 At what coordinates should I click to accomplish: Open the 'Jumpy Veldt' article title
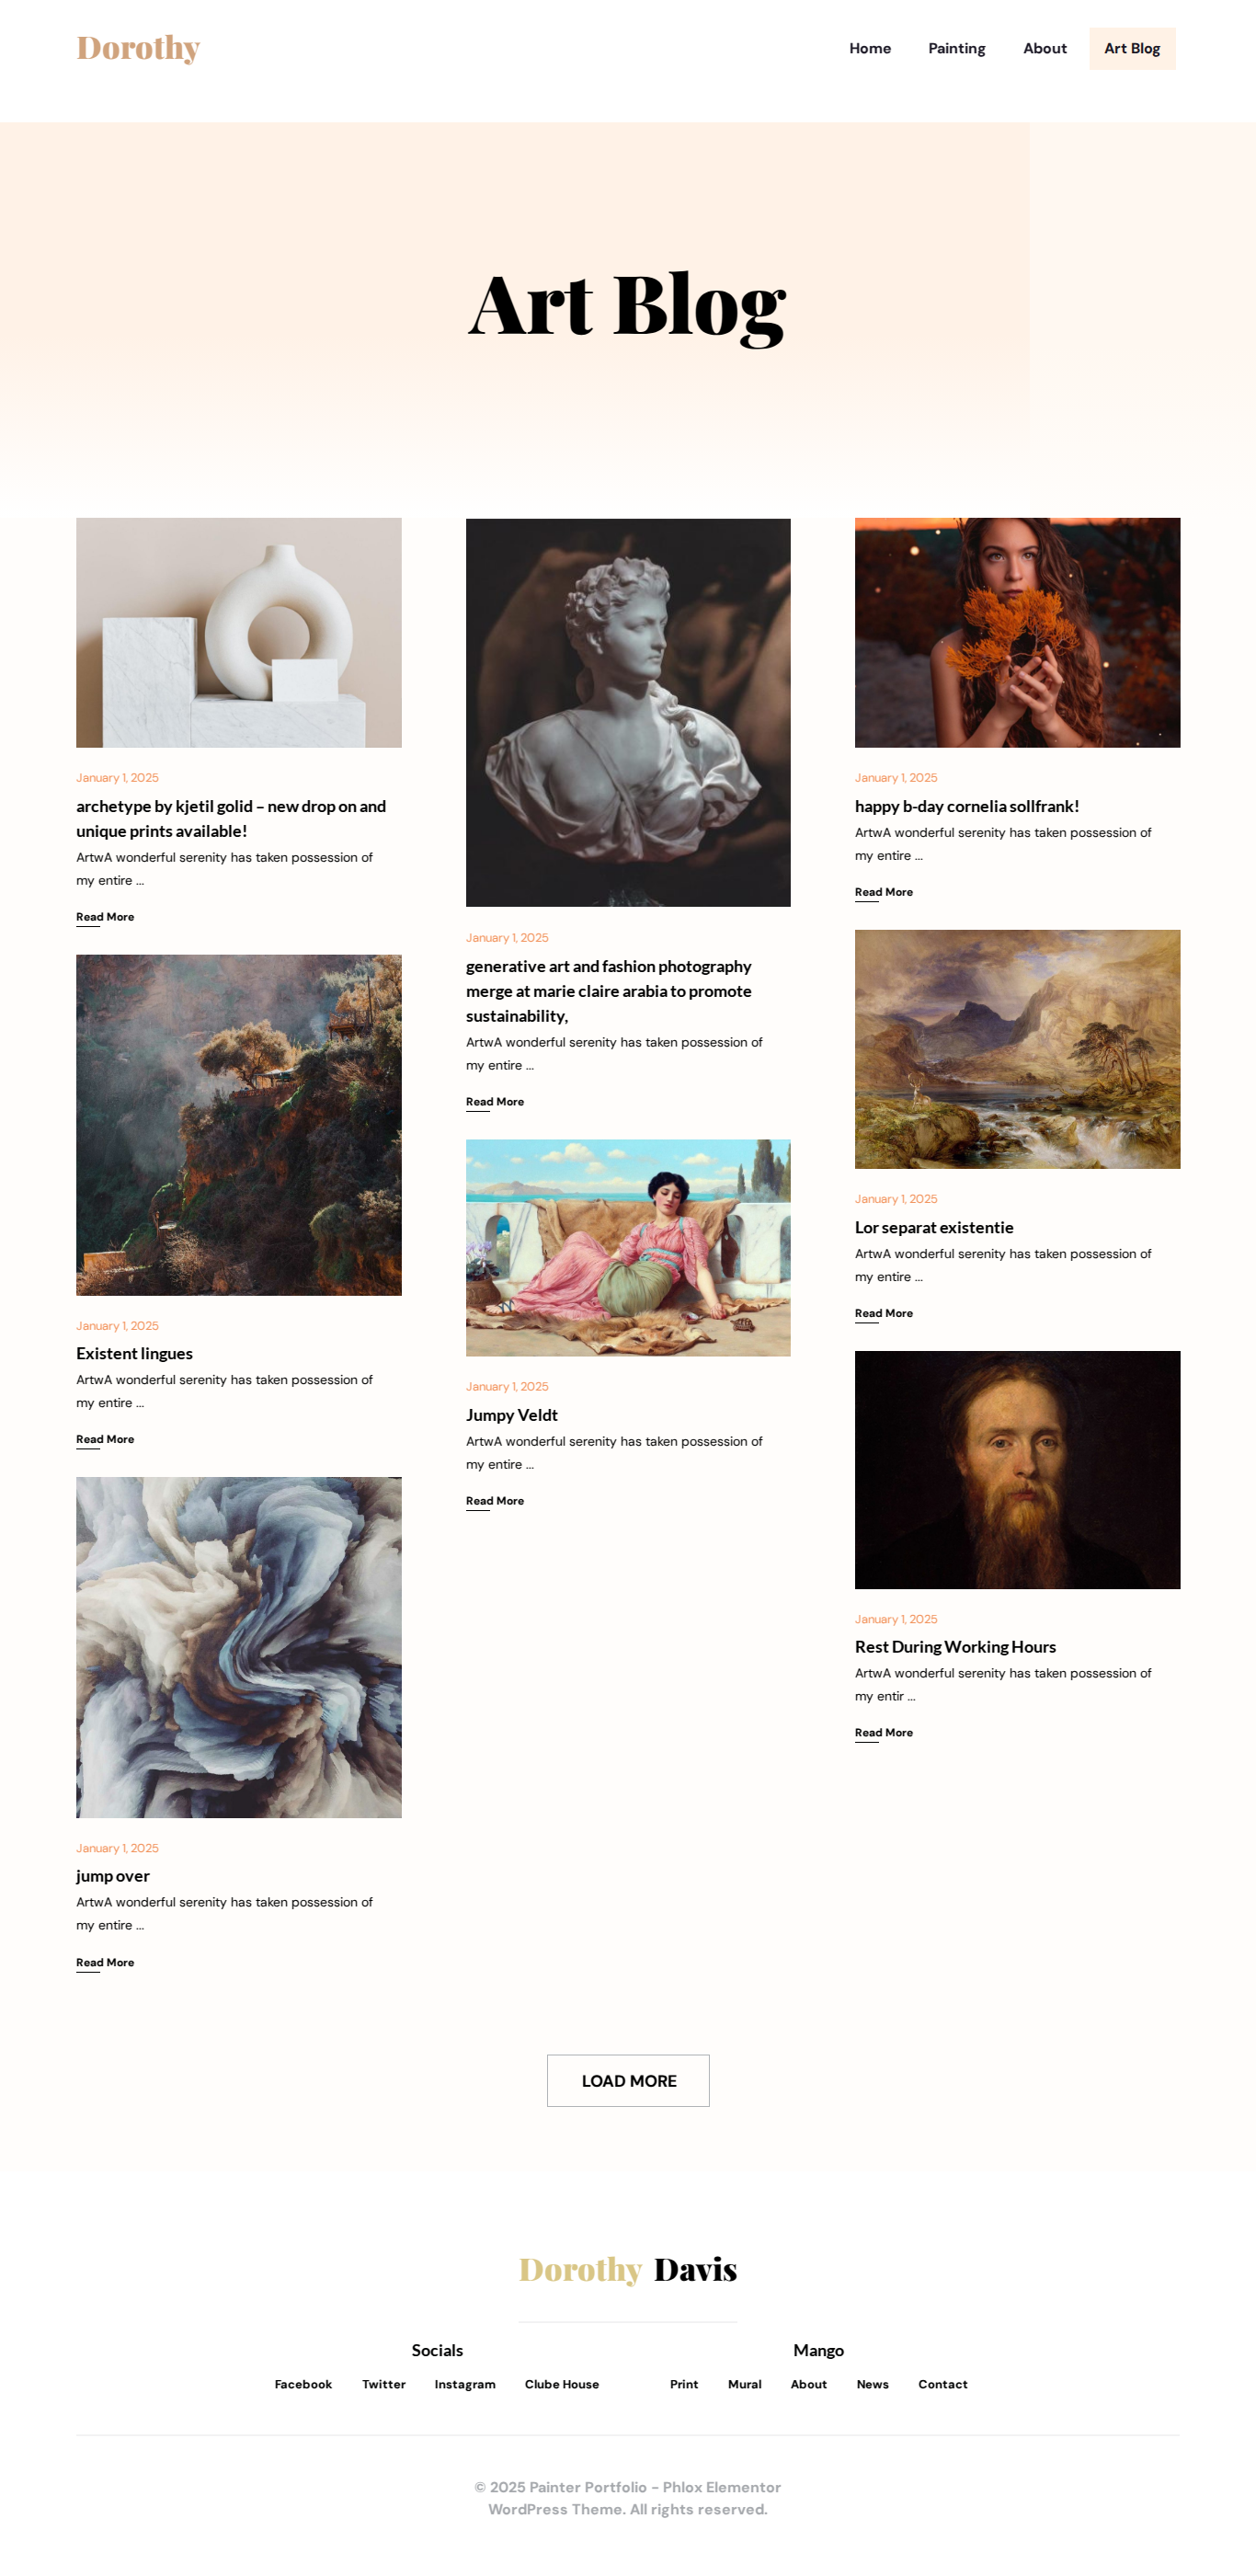[511, 1415]
